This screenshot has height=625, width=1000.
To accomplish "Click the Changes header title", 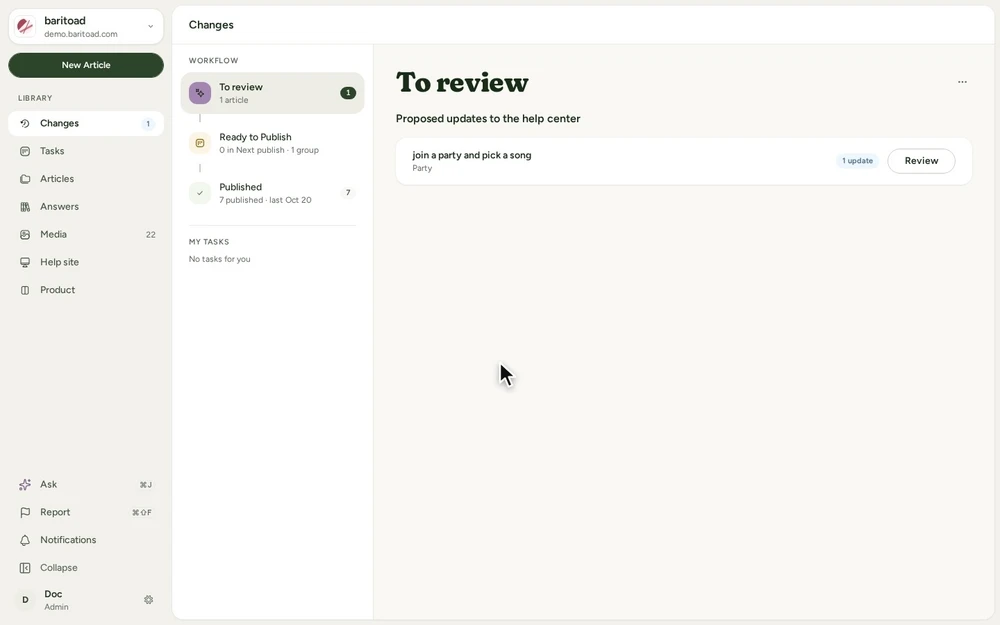I will pyautogui.click(x=211, y=25).
